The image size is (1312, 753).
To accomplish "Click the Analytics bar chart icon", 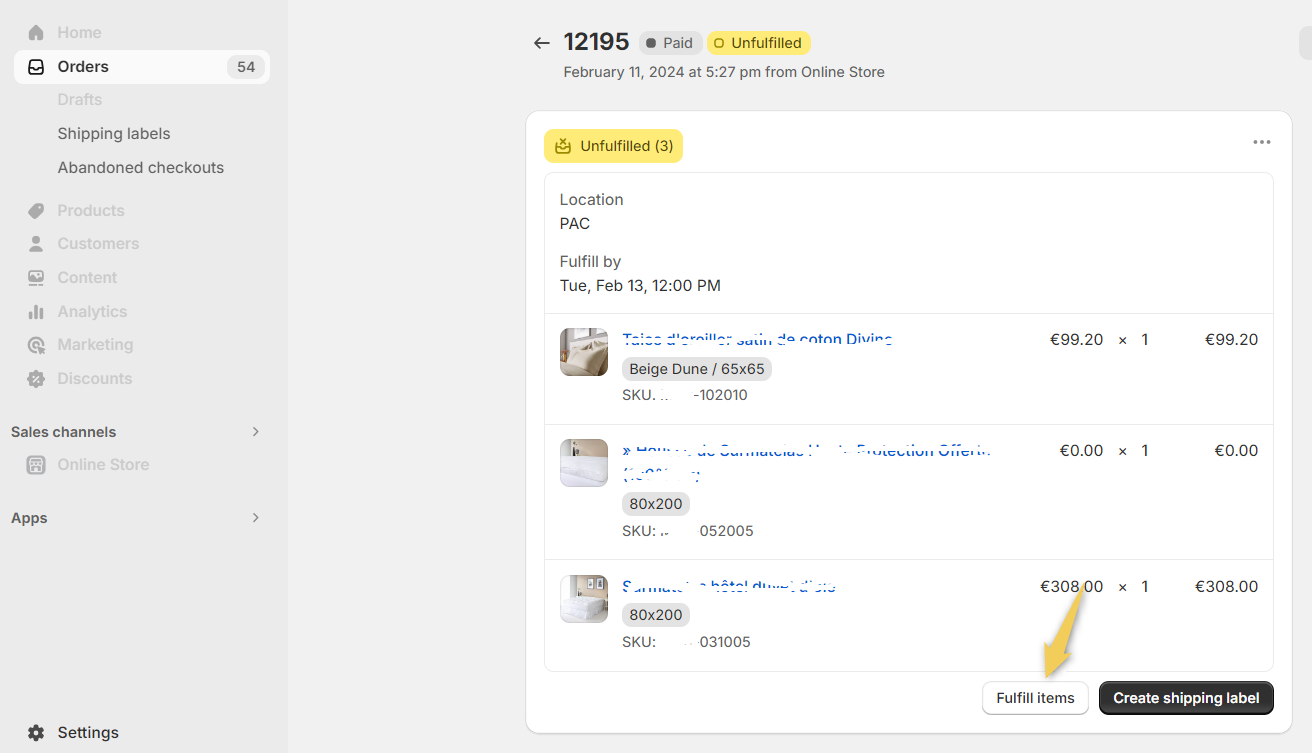I will click(36, 312).
